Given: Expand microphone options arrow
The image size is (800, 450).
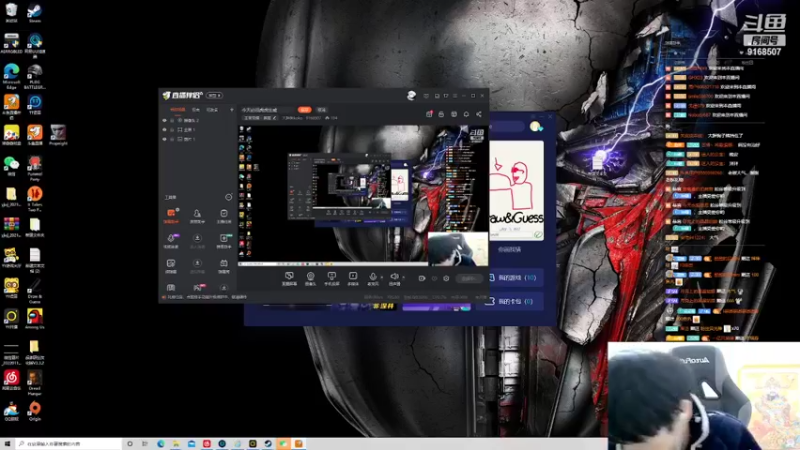Looking at the screenshot, I should tap(382, 278).
